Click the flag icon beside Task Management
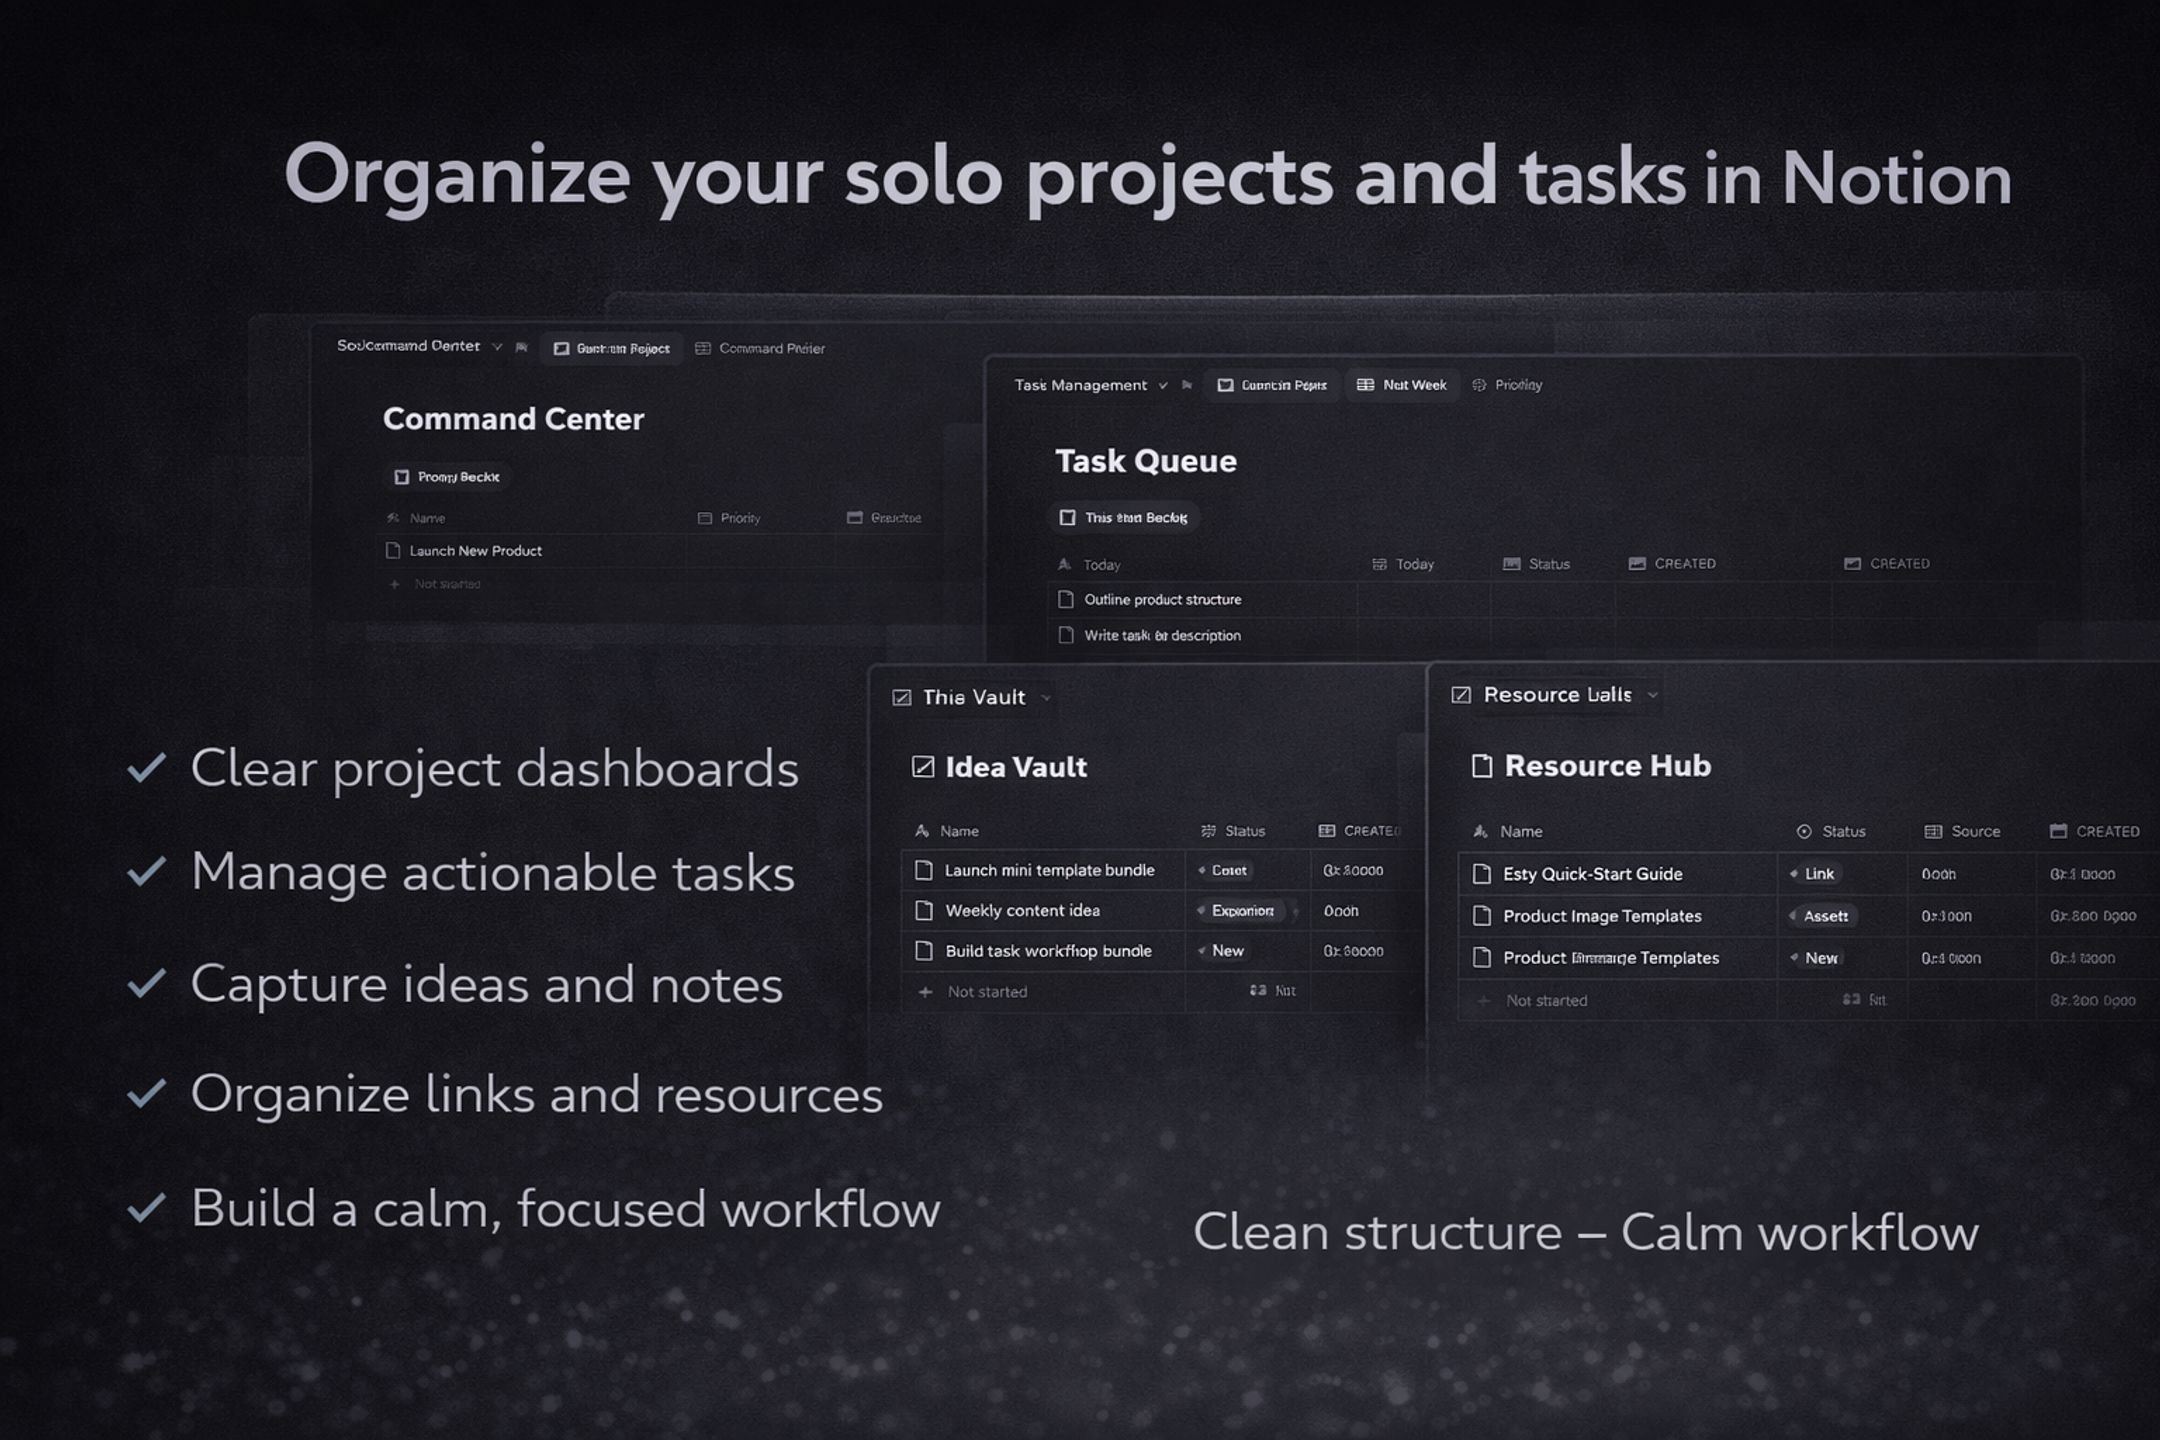 [x=1187, y=386]
